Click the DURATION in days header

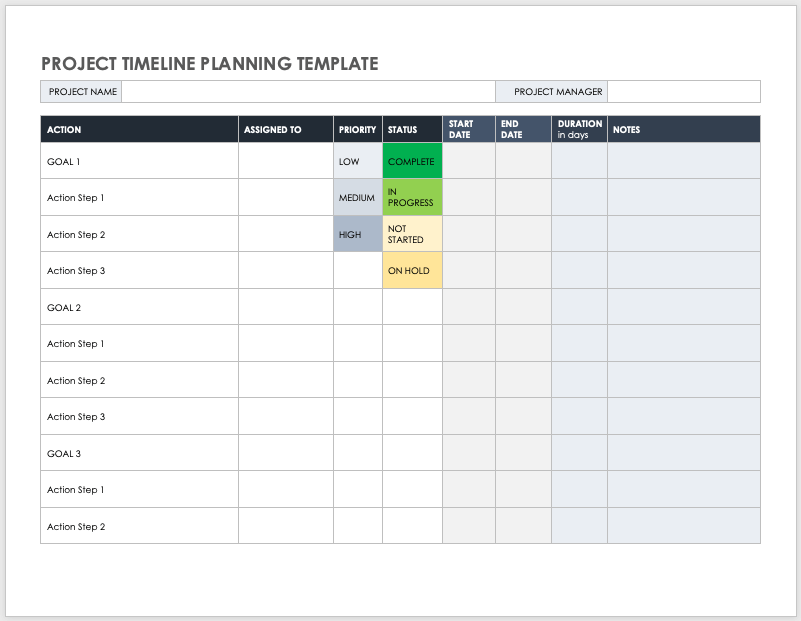coord(579,130)
